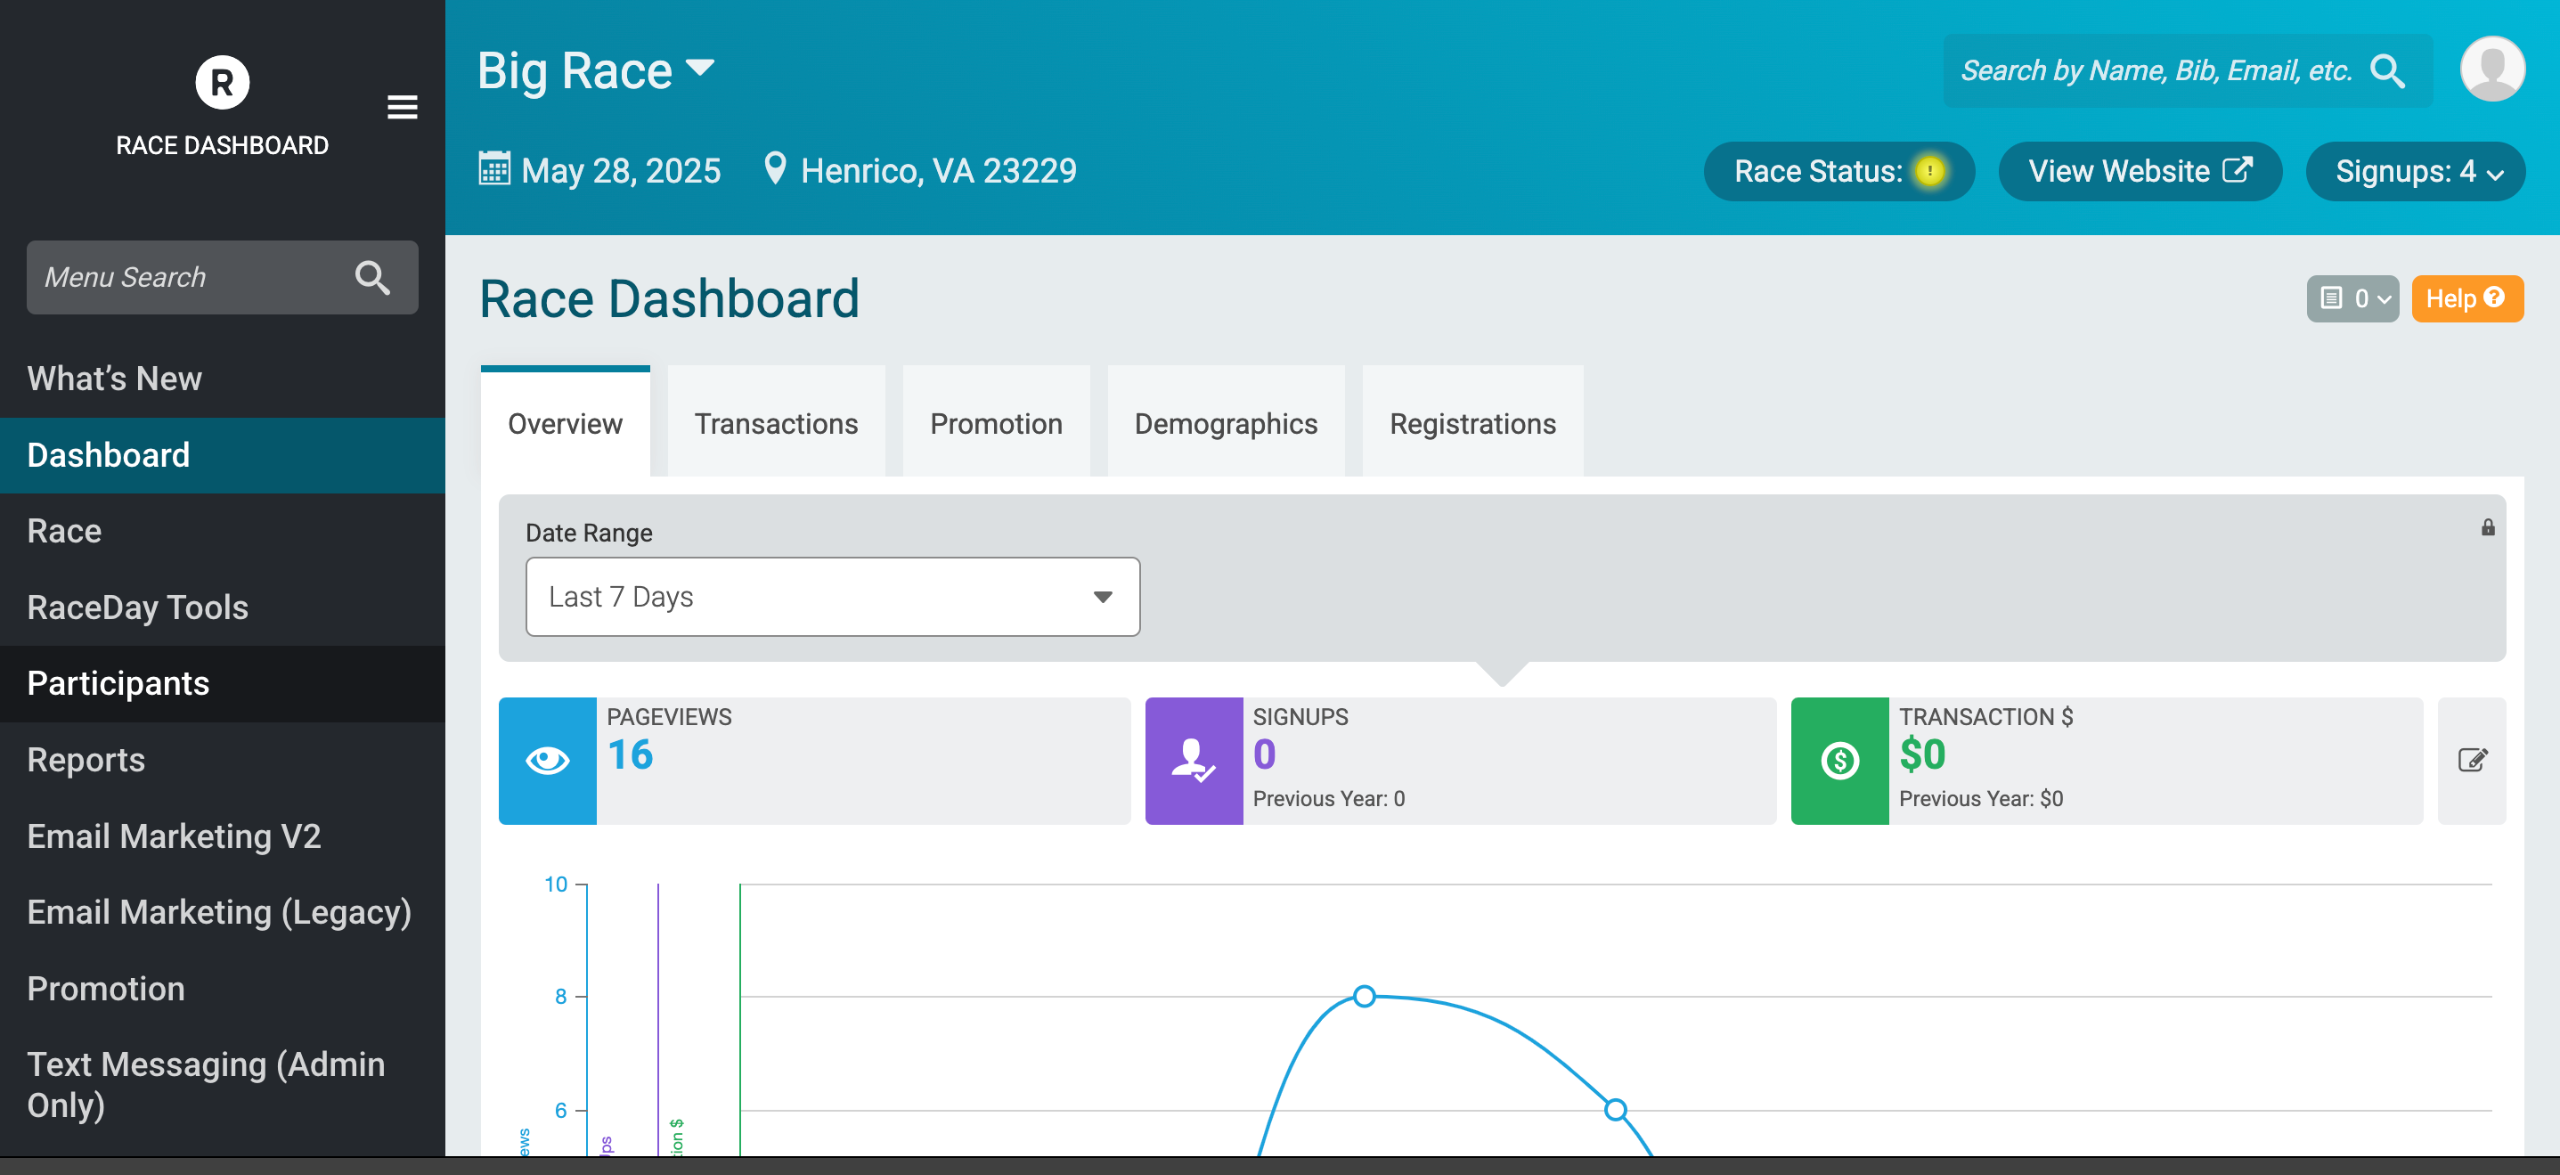Click the orange Help button
This screenshot has width=2560, height=1175.
[2466, 298]
